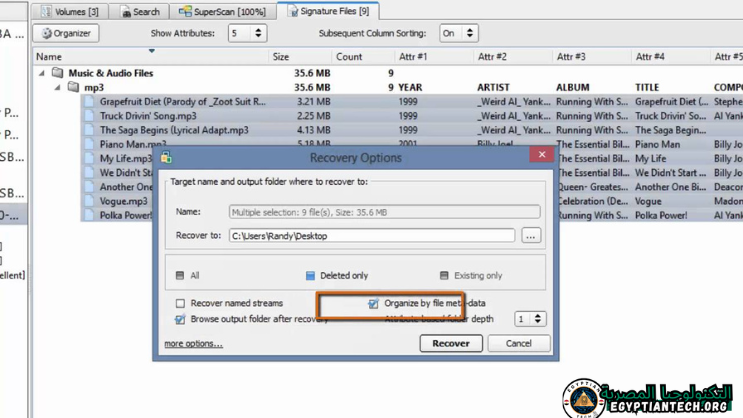Collapse the mp3 folder node

[x=57, y=87]
